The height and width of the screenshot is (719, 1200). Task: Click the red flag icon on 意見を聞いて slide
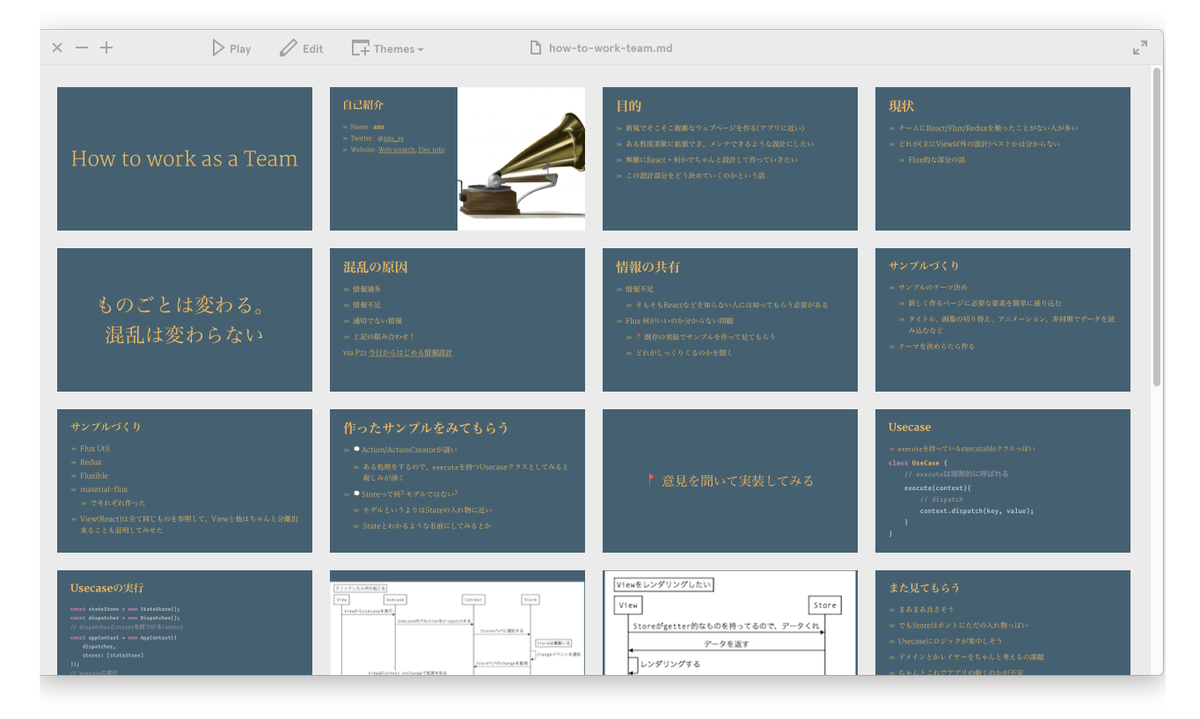651,480
